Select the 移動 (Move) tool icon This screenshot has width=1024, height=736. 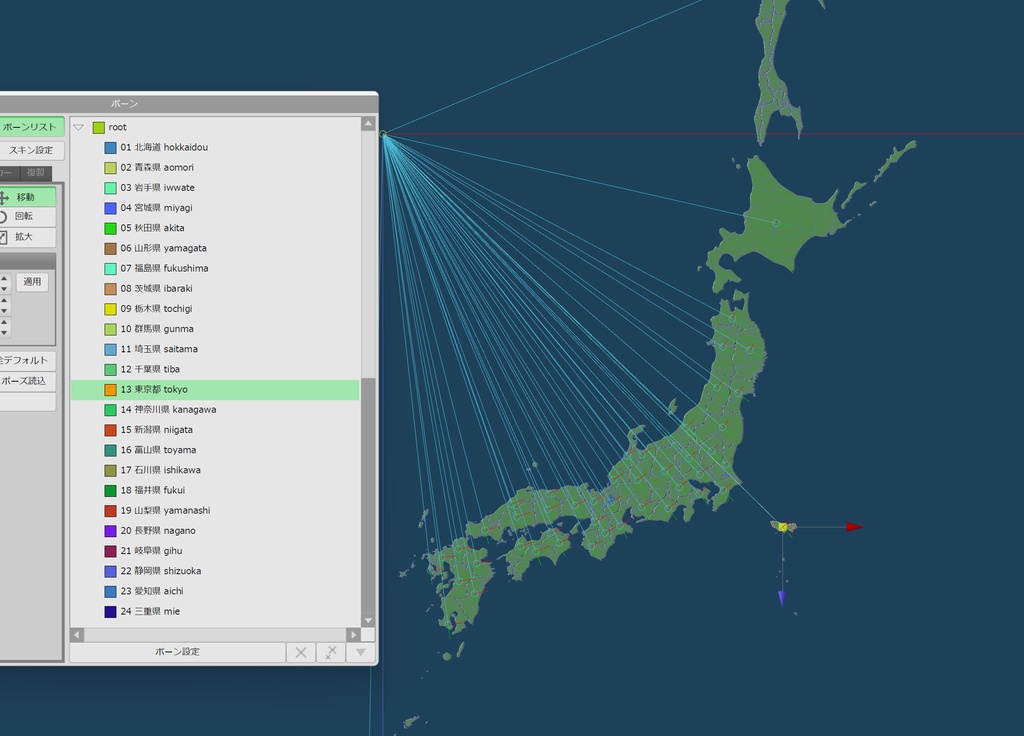click(25, 196)
